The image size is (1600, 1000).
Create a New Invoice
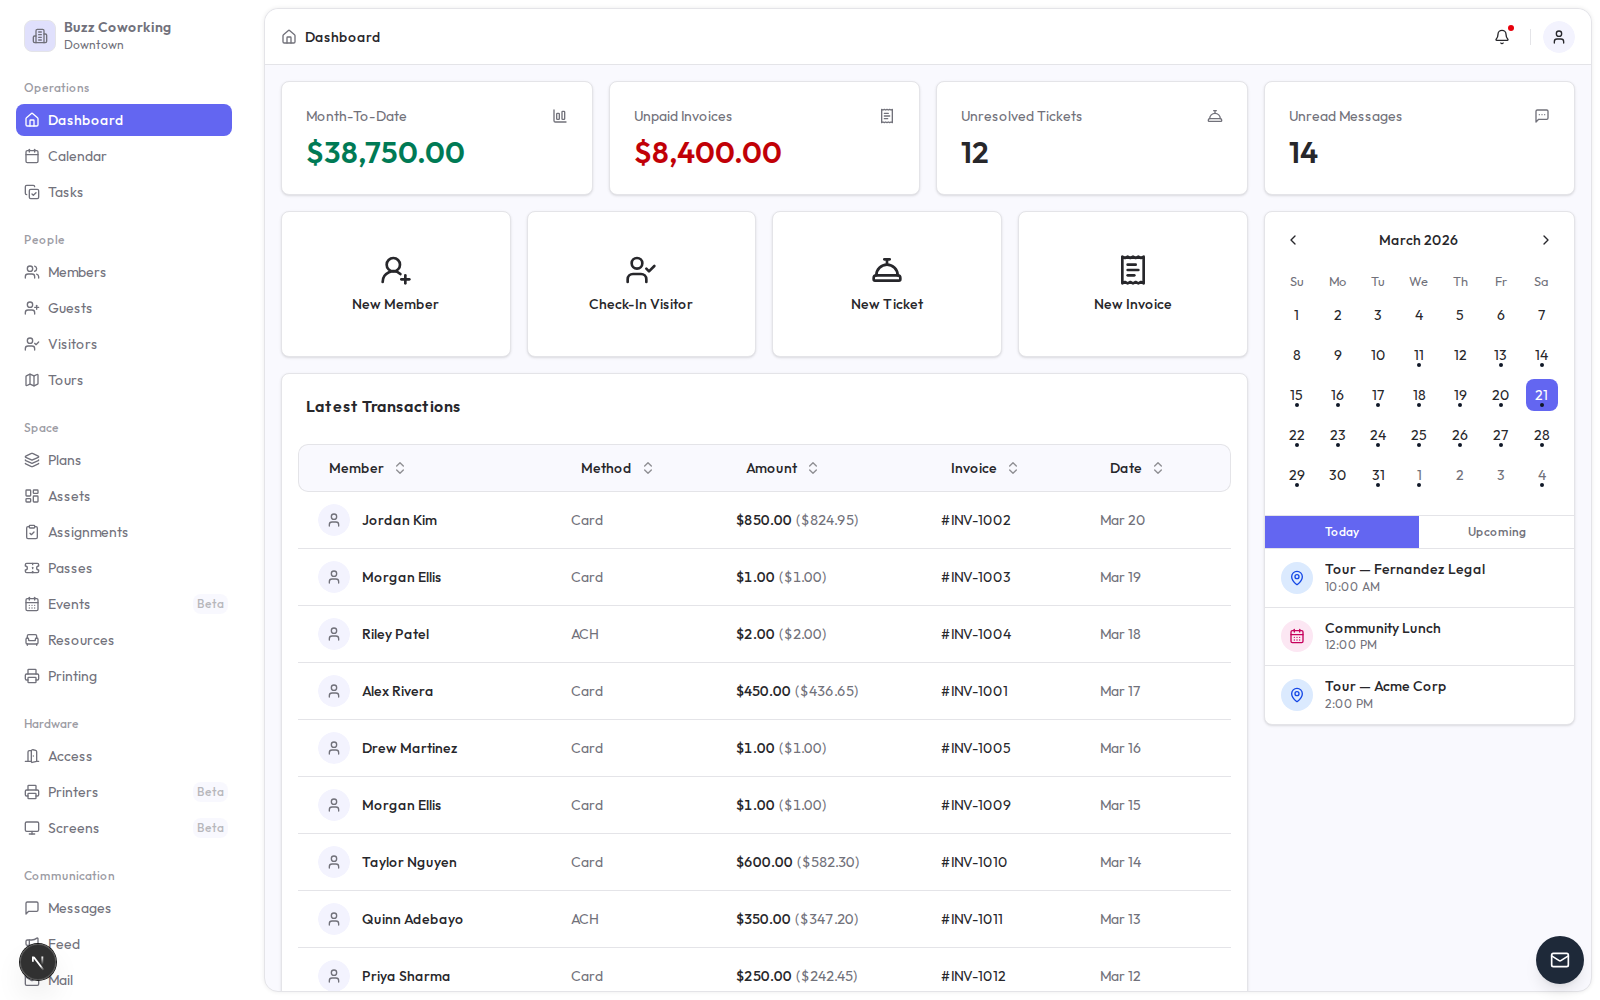pyautogui.click(x=1131, y=284)
